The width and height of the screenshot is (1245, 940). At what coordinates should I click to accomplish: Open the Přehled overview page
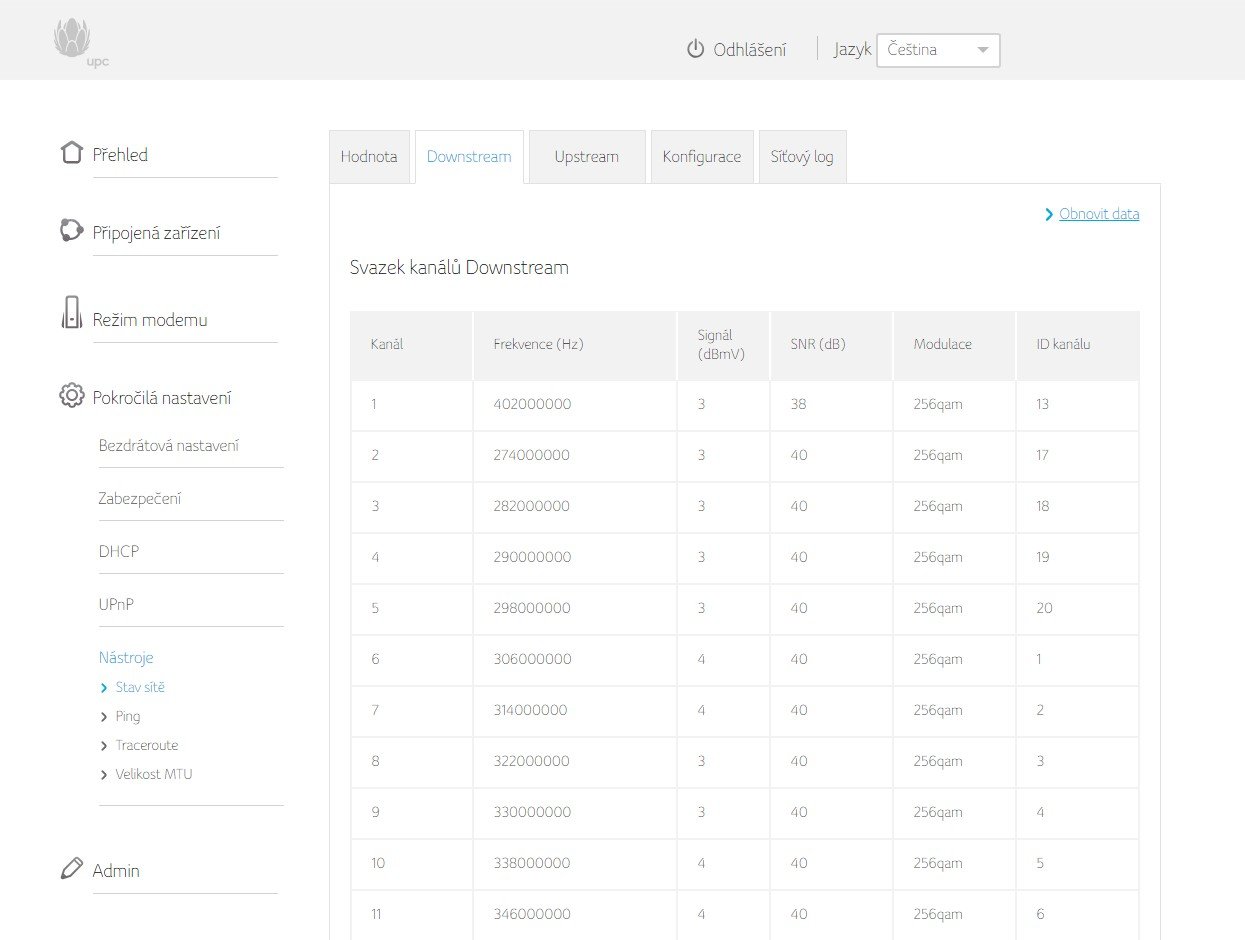coord(120,155)
